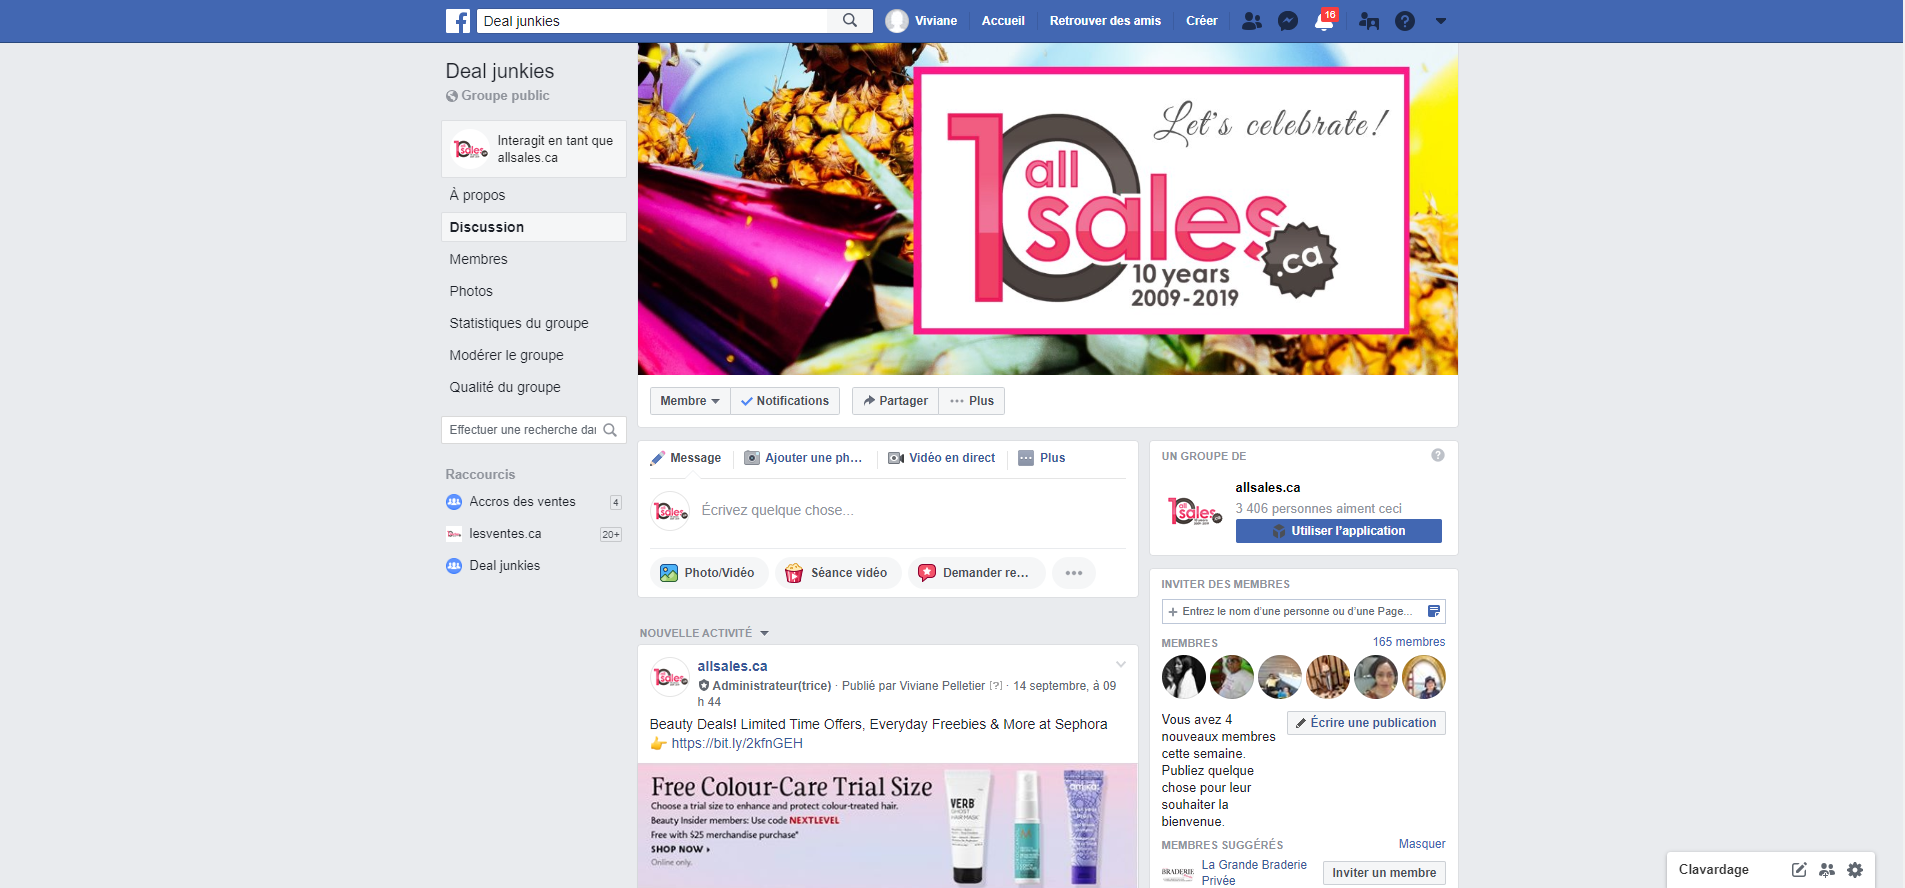This screenshot has width=1905, height=888.
Task: Click Utiliser l'application button
Action: 1339,531
